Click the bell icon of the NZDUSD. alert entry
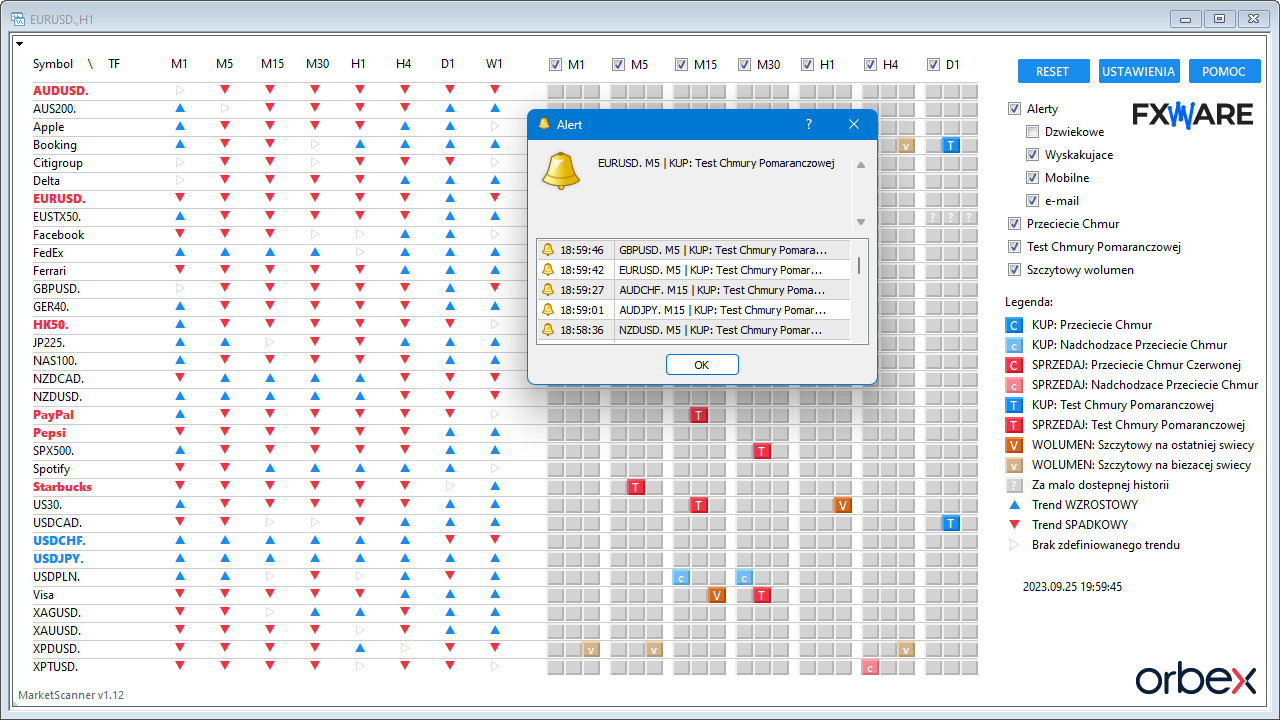Screen dimensions: 1280x720 click(547, 330)
